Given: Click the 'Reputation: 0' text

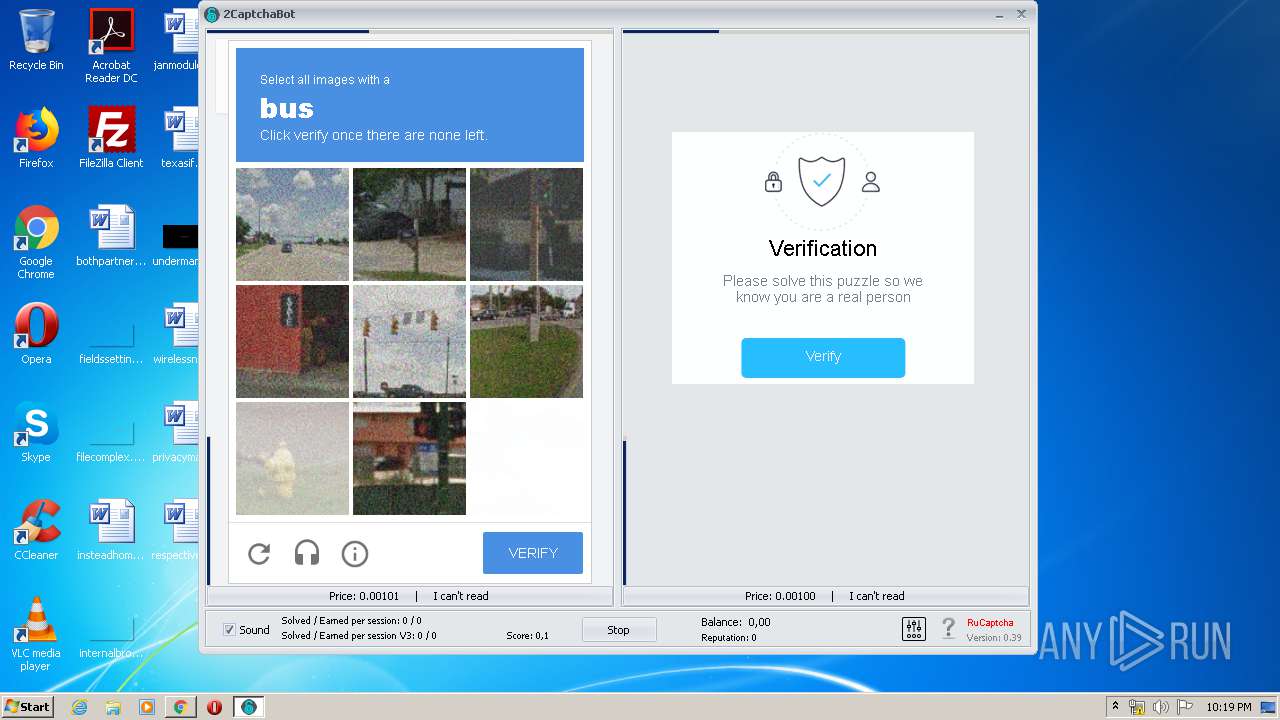Looking at the screenshot, I should pos(728,638).
